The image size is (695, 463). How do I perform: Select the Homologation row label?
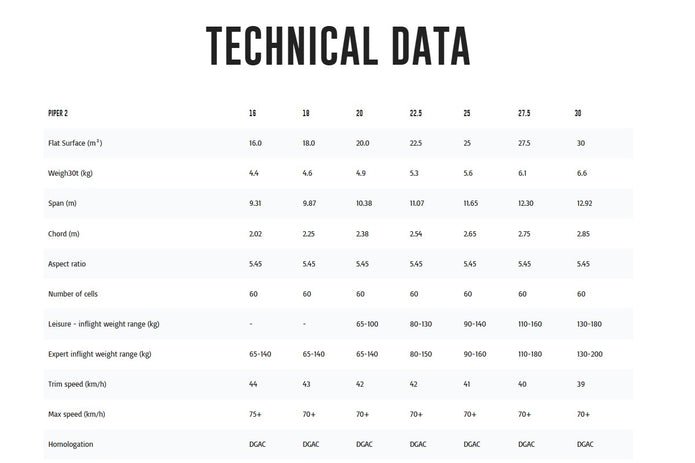70,444
